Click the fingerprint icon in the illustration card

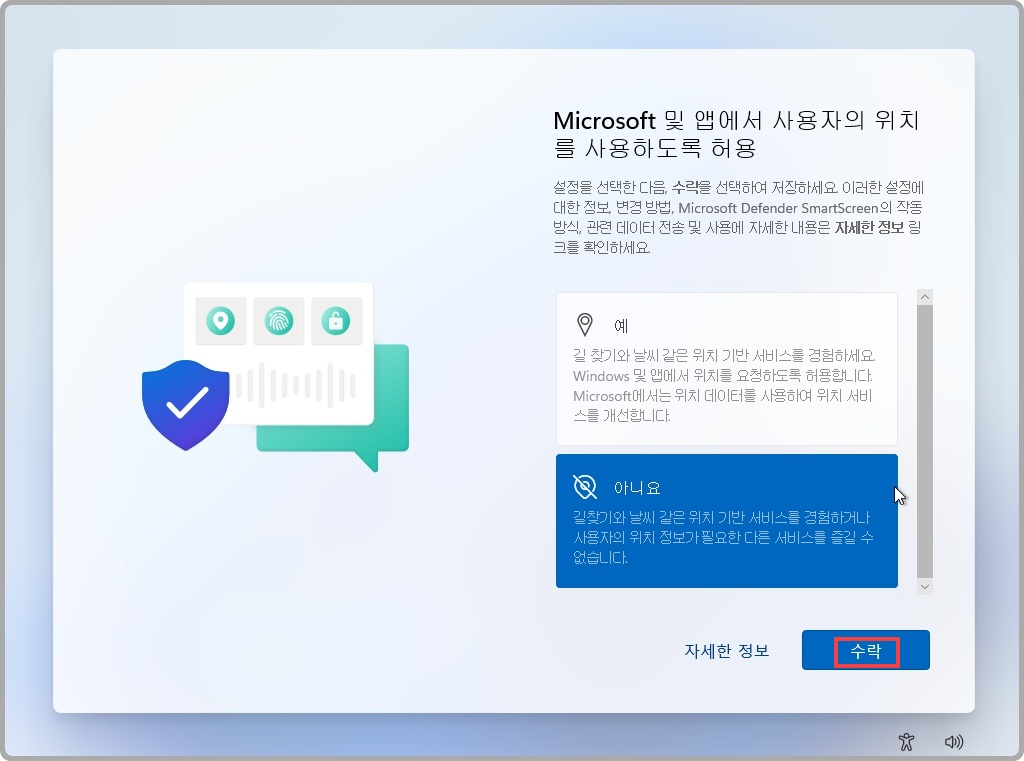[280, 321]
